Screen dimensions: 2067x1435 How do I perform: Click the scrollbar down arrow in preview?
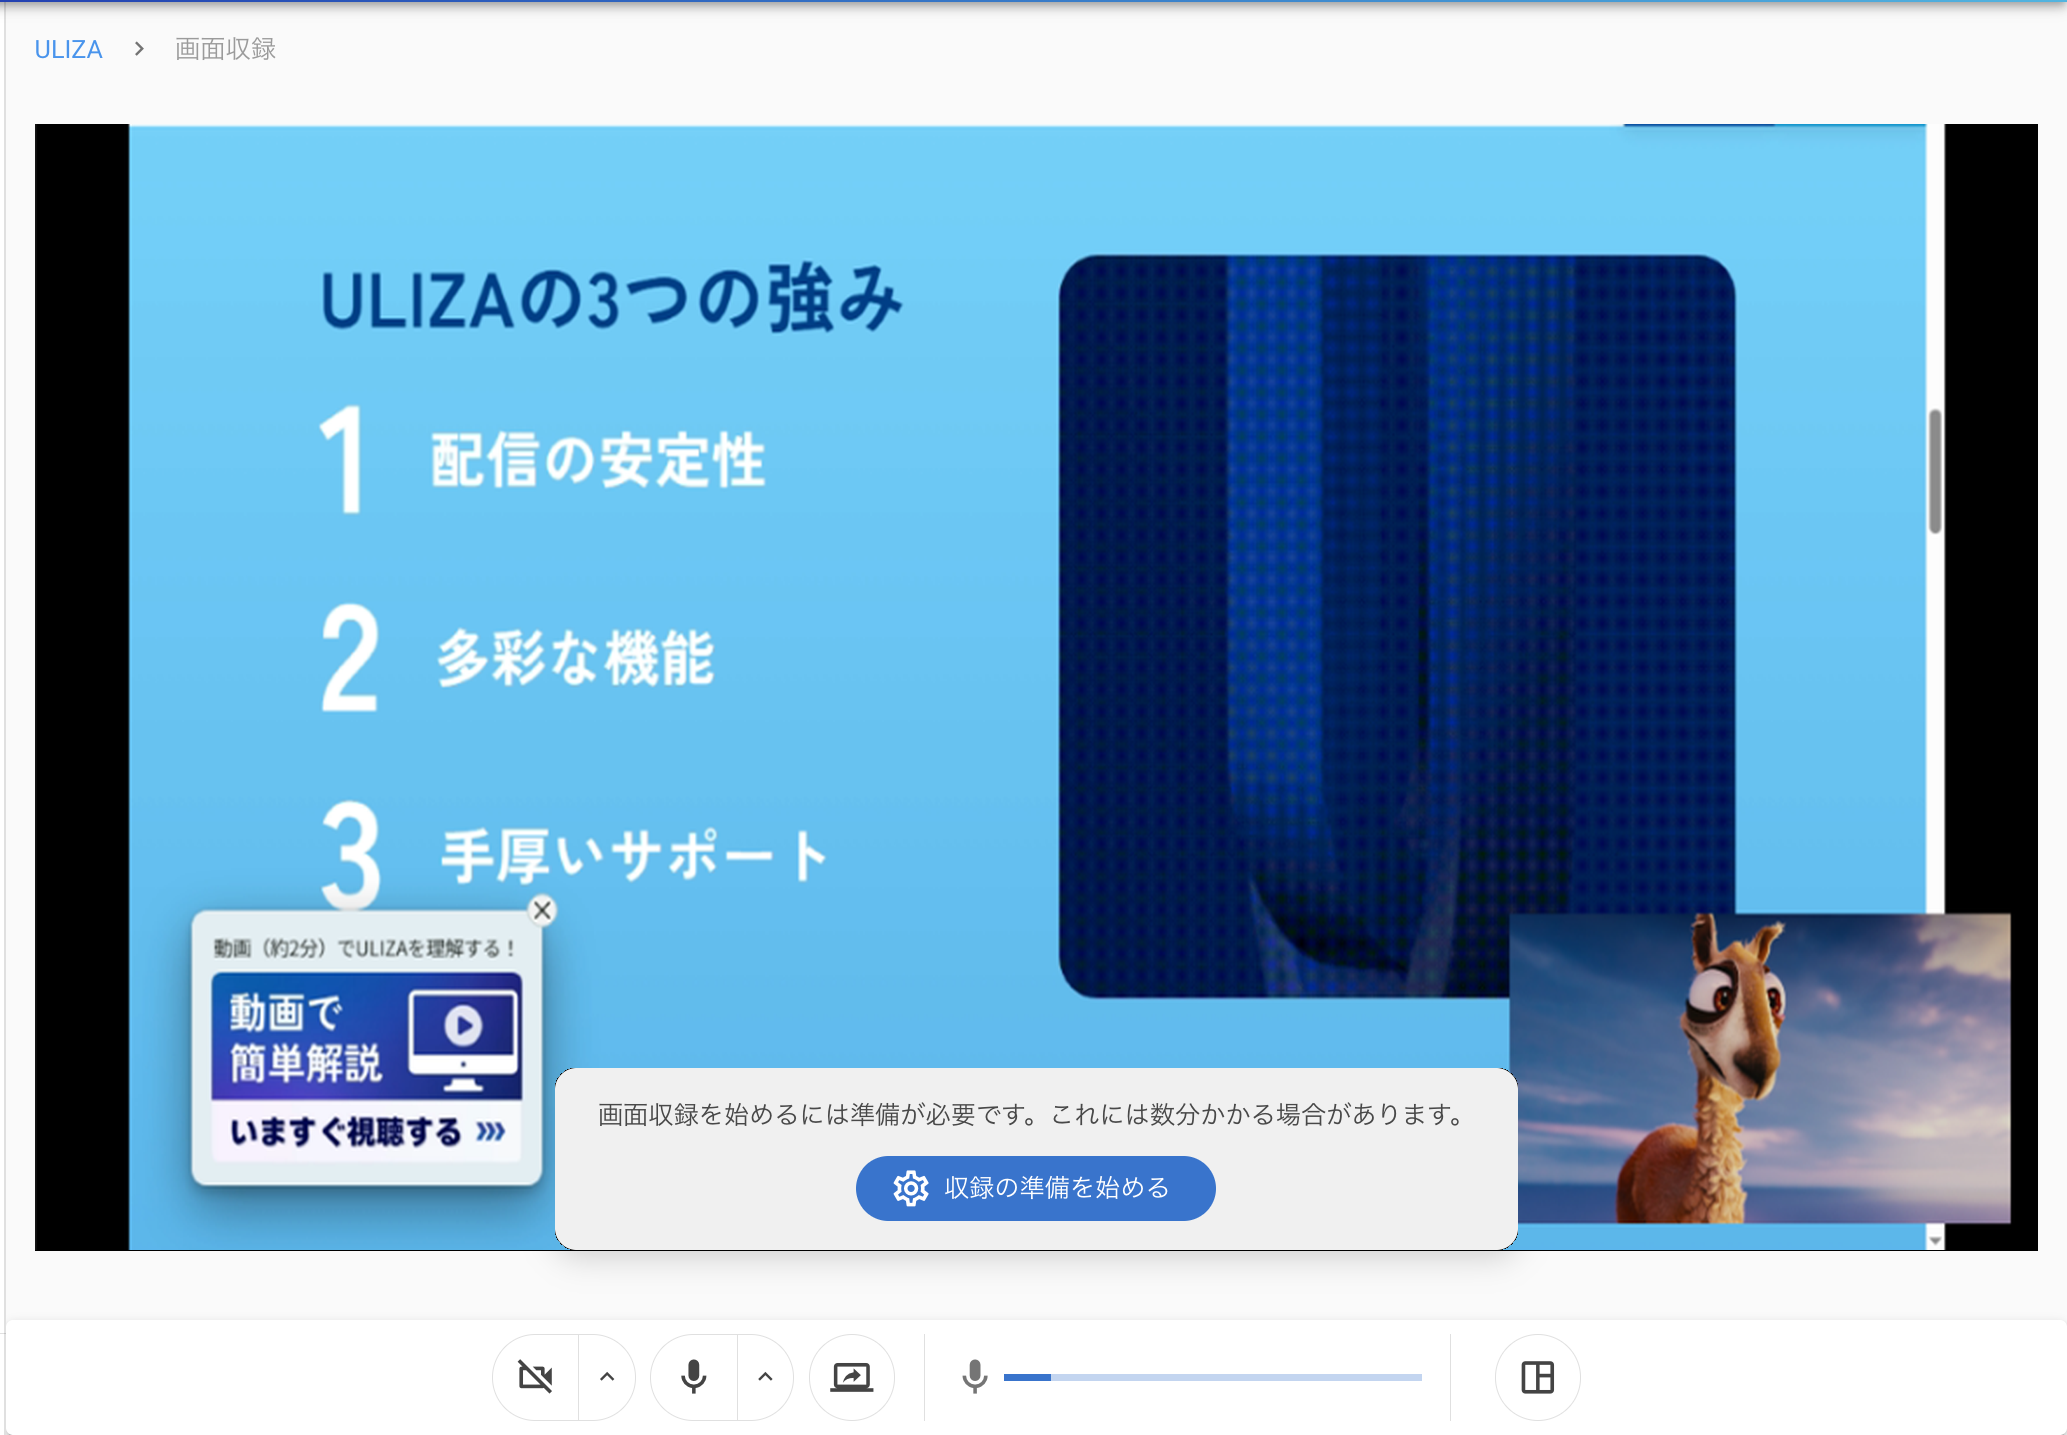point(1936,1240)
